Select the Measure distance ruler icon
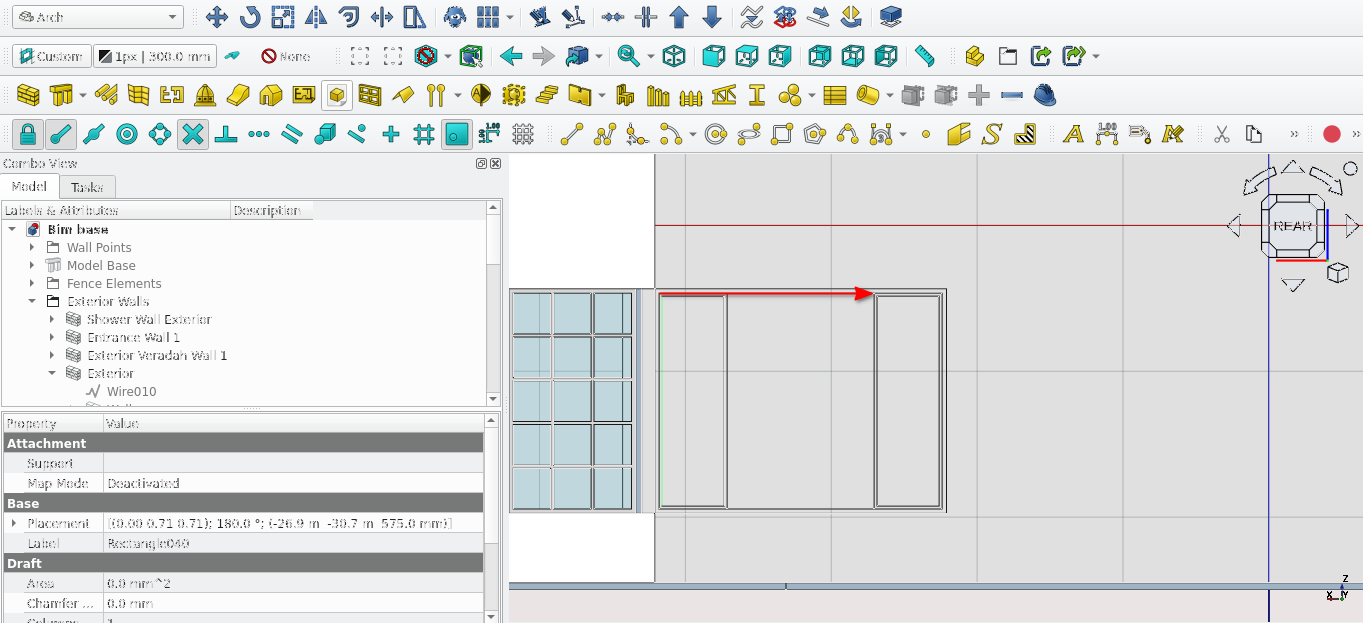The height and width of the screenshot is (623, 1363). tap(925, 56)
